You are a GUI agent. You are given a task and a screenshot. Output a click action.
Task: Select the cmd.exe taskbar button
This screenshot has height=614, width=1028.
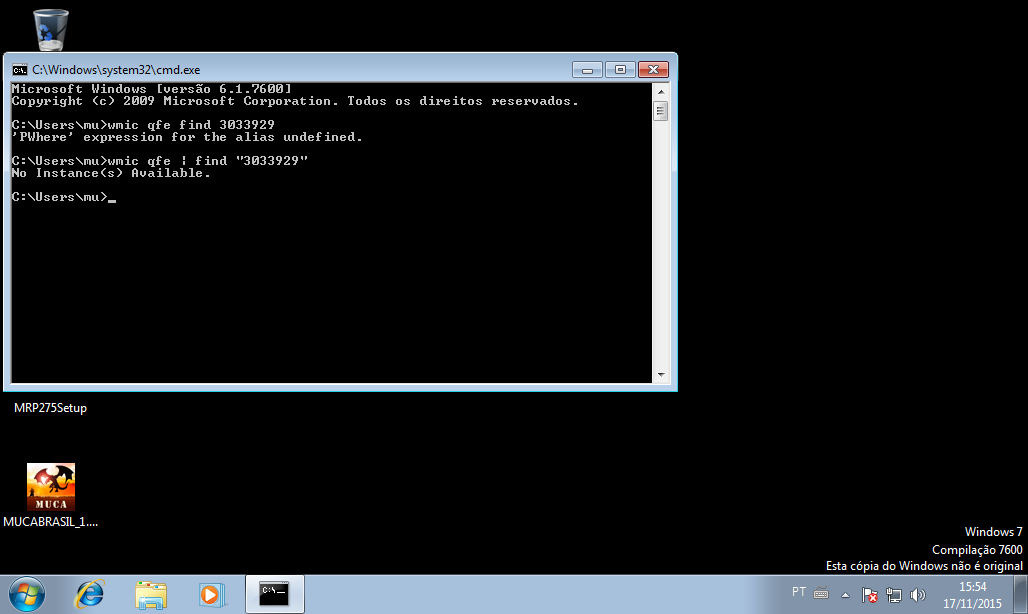(x=274, y=594)
